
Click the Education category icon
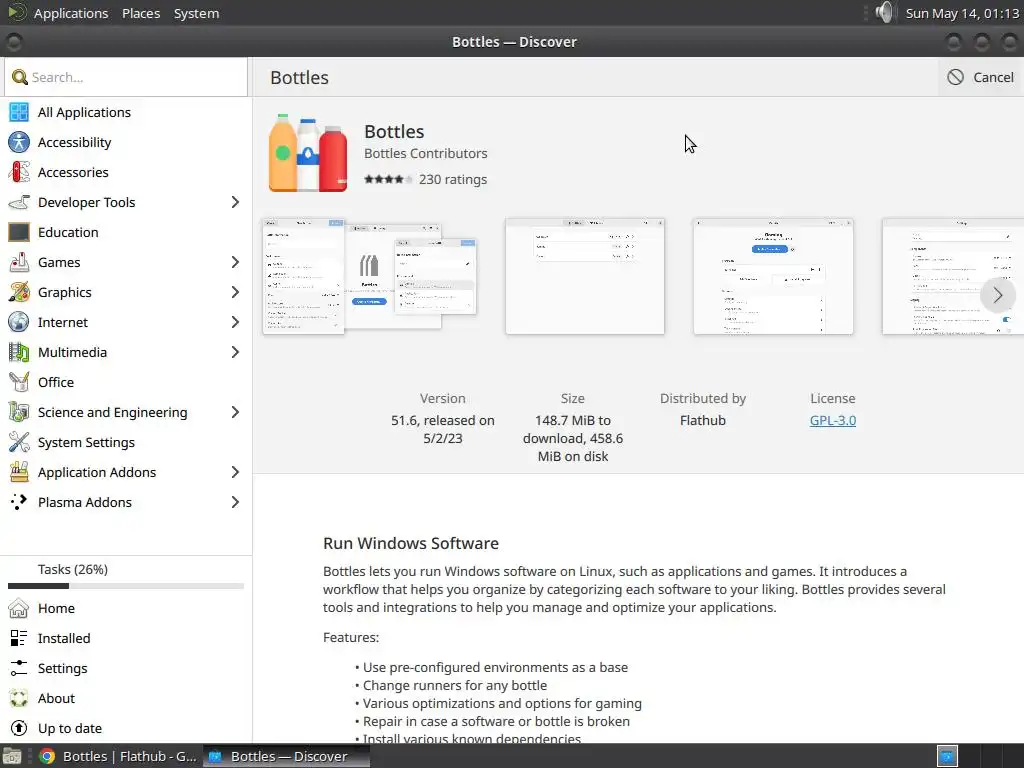[19, 232]
